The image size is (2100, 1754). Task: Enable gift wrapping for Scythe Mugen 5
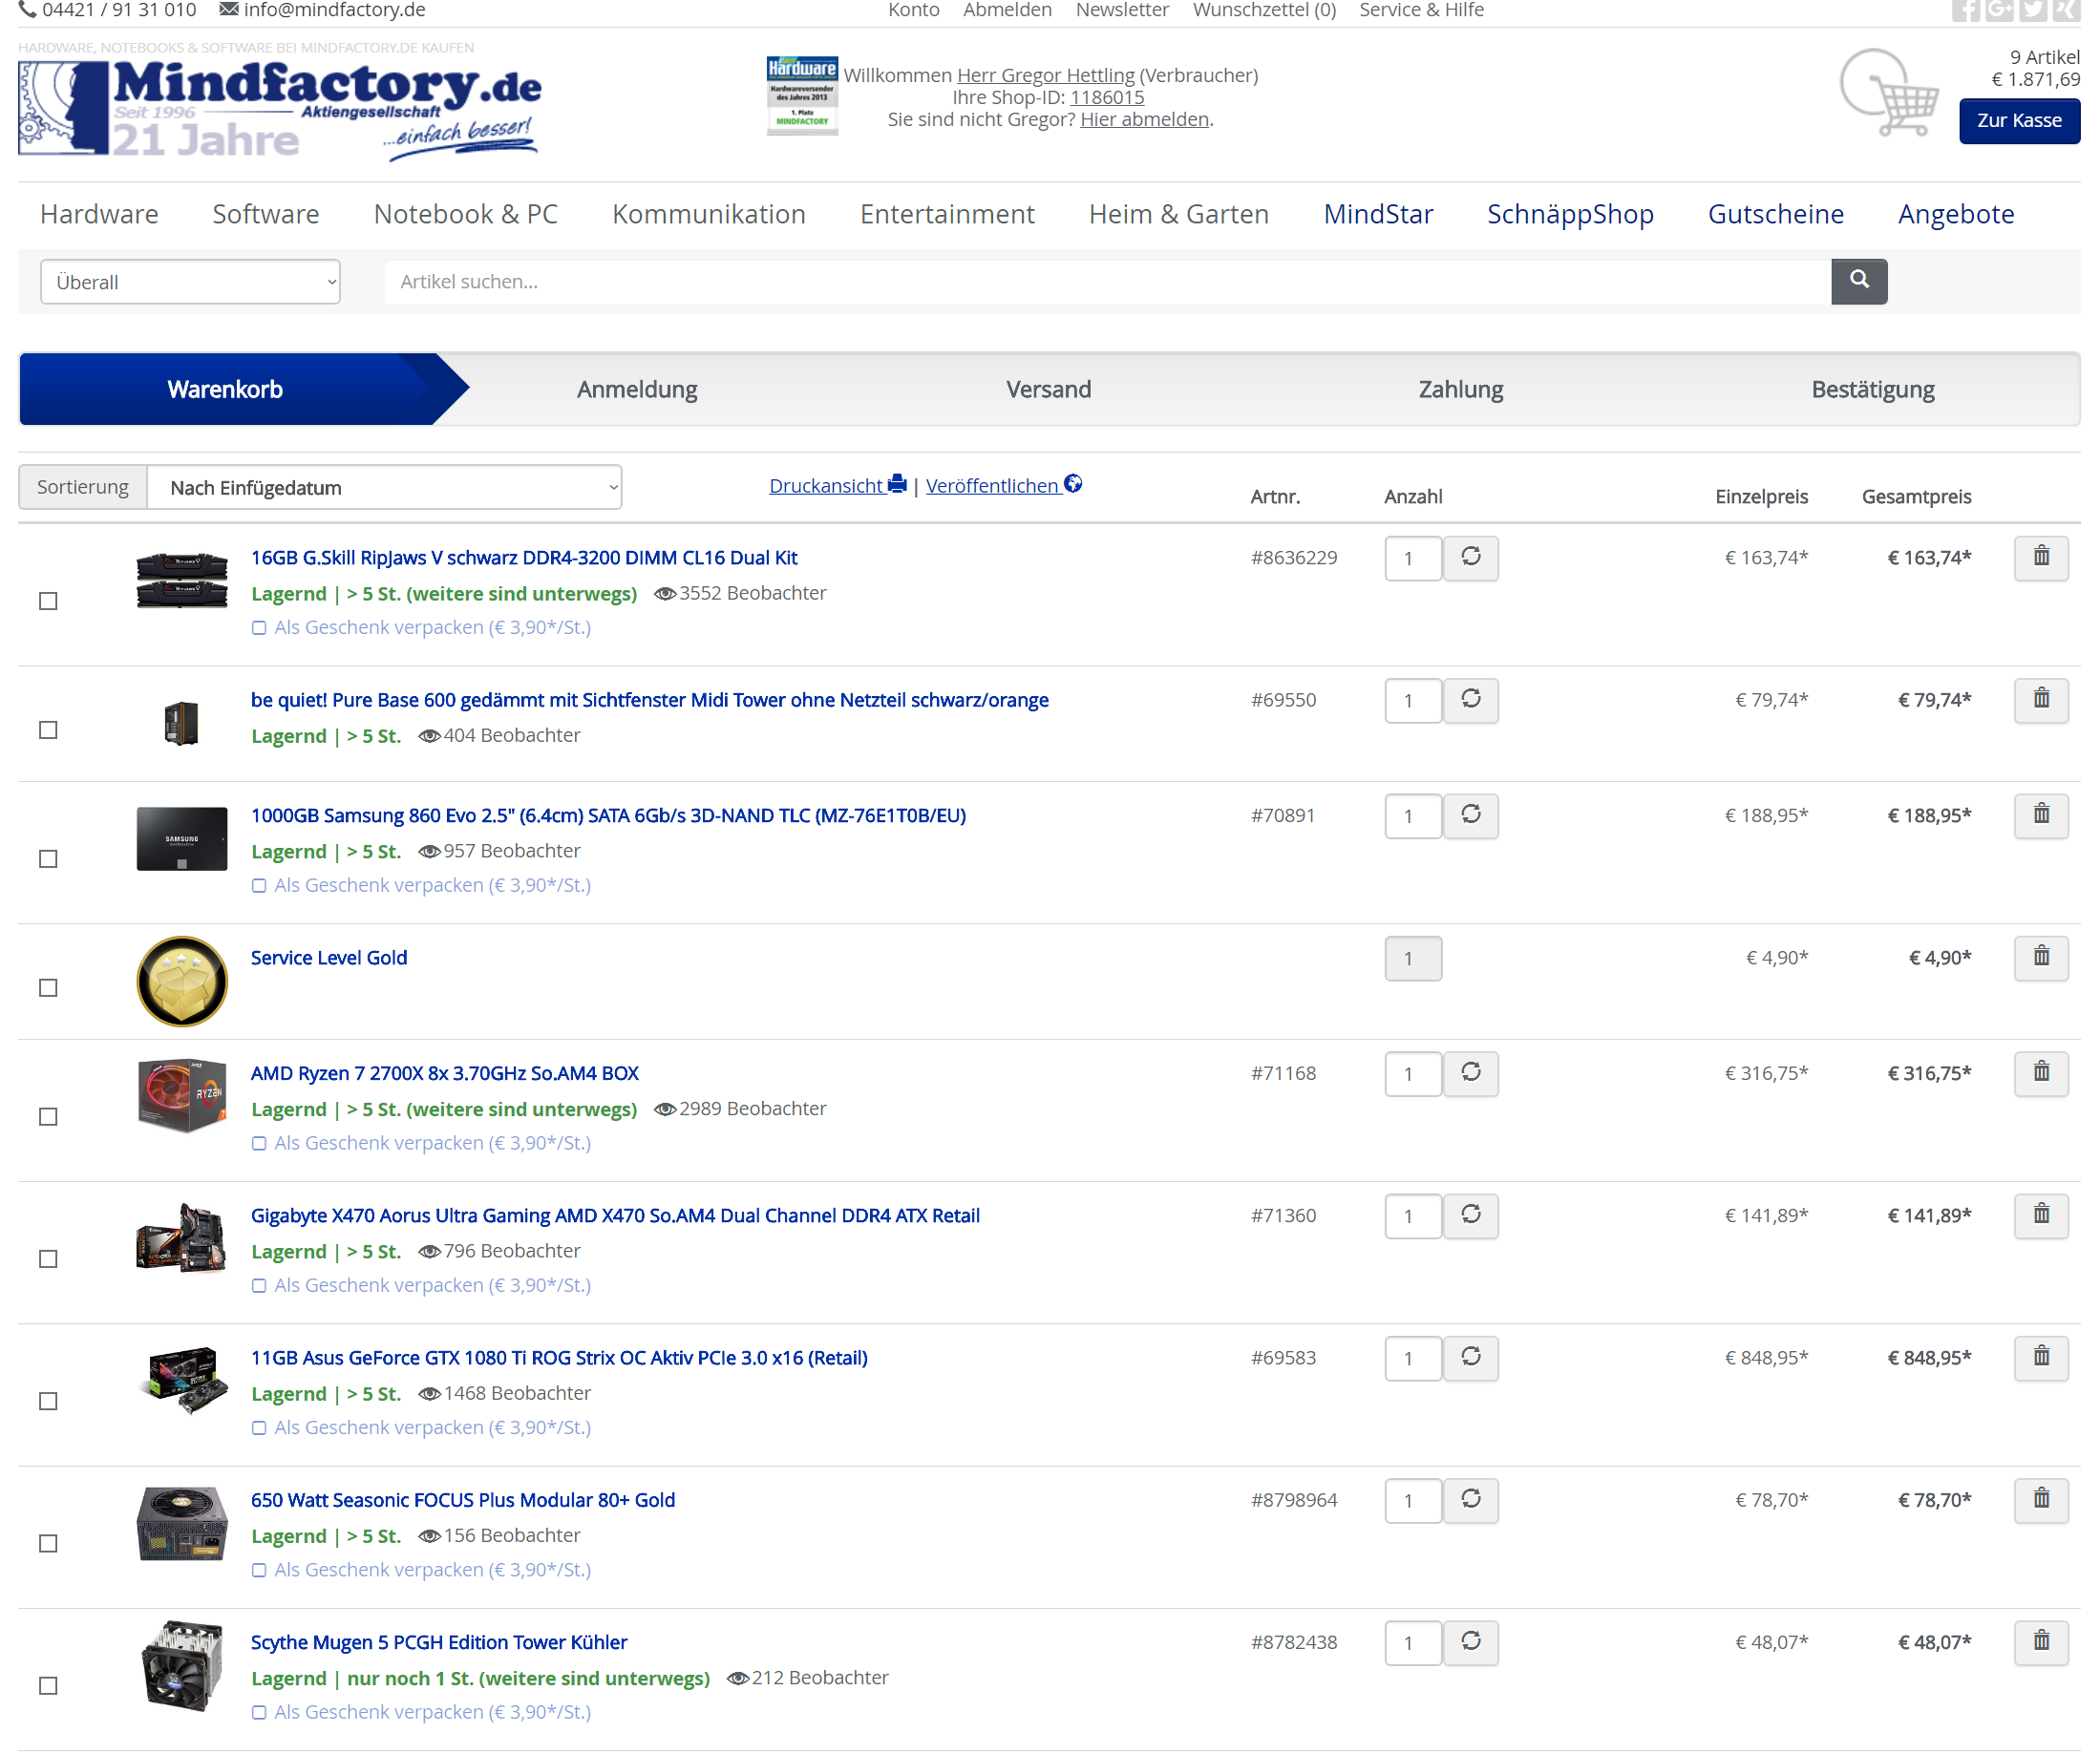point(259,1713)
